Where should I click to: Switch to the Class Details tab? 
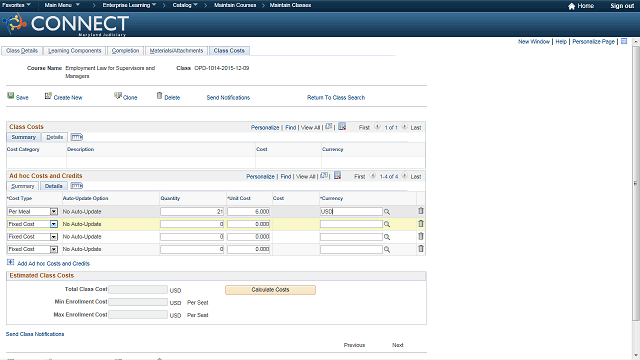click(22, 51)
